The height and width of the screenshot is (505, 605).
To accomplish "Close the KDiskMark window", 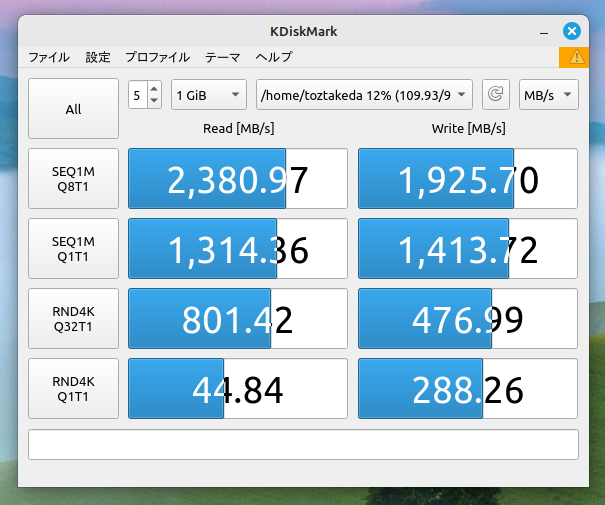I will tap(571, 31).
